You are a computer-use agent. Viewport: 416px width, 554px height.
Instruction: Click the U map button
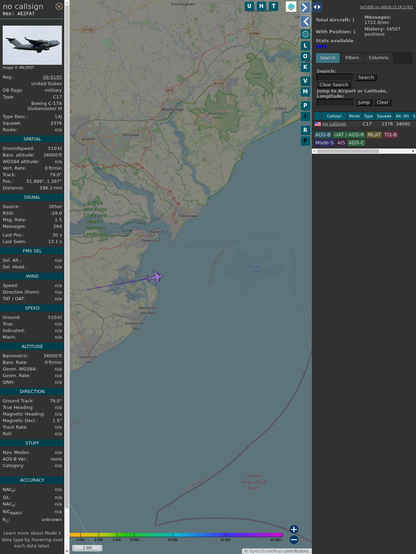[x=249, y=6]
